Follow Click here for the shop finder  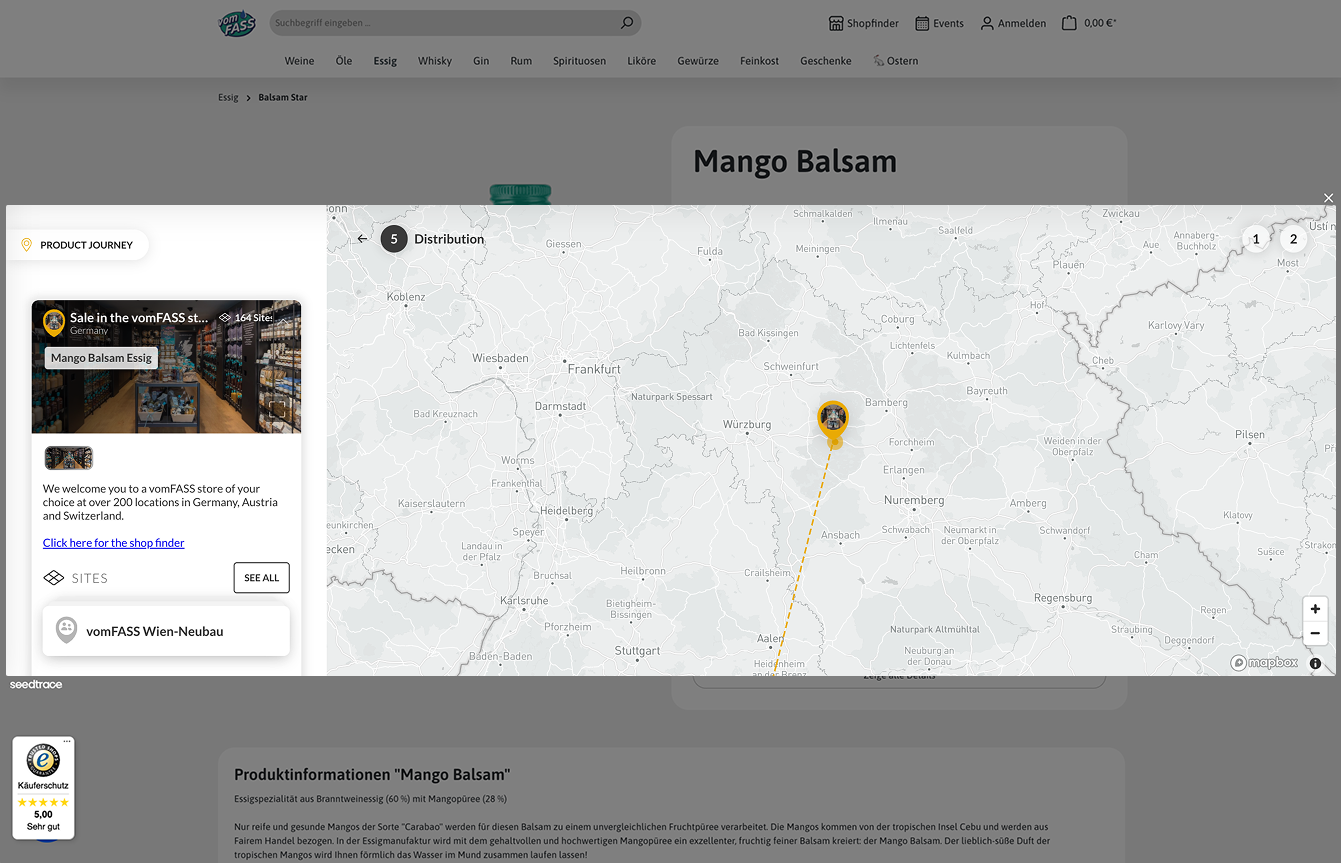point(114,543)
